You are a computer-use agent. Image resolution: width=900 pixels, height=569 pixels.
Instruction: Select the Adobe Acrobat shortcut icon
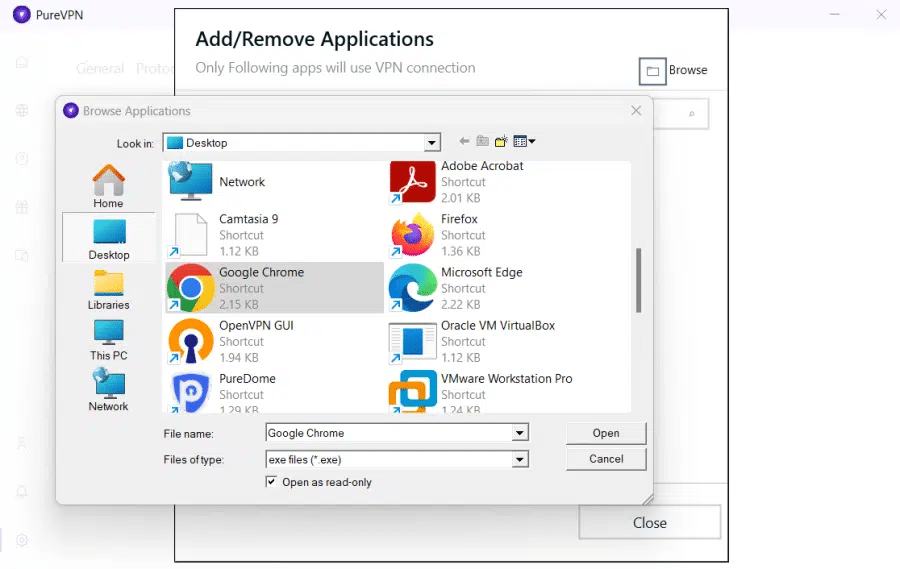point(412,183)
